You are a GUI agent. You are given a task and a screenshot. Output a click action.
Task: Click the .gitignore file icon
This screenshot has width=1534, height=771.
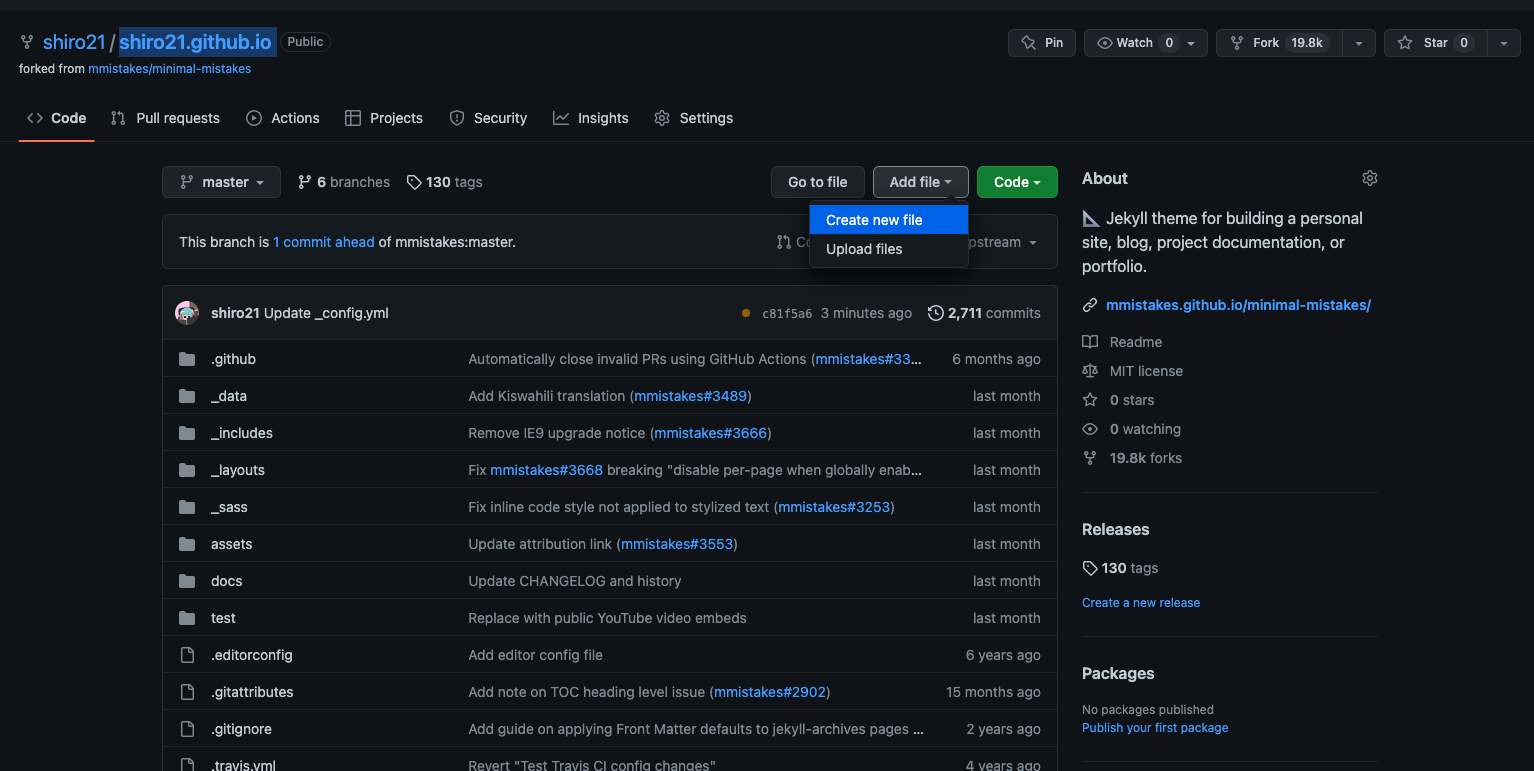187,729
